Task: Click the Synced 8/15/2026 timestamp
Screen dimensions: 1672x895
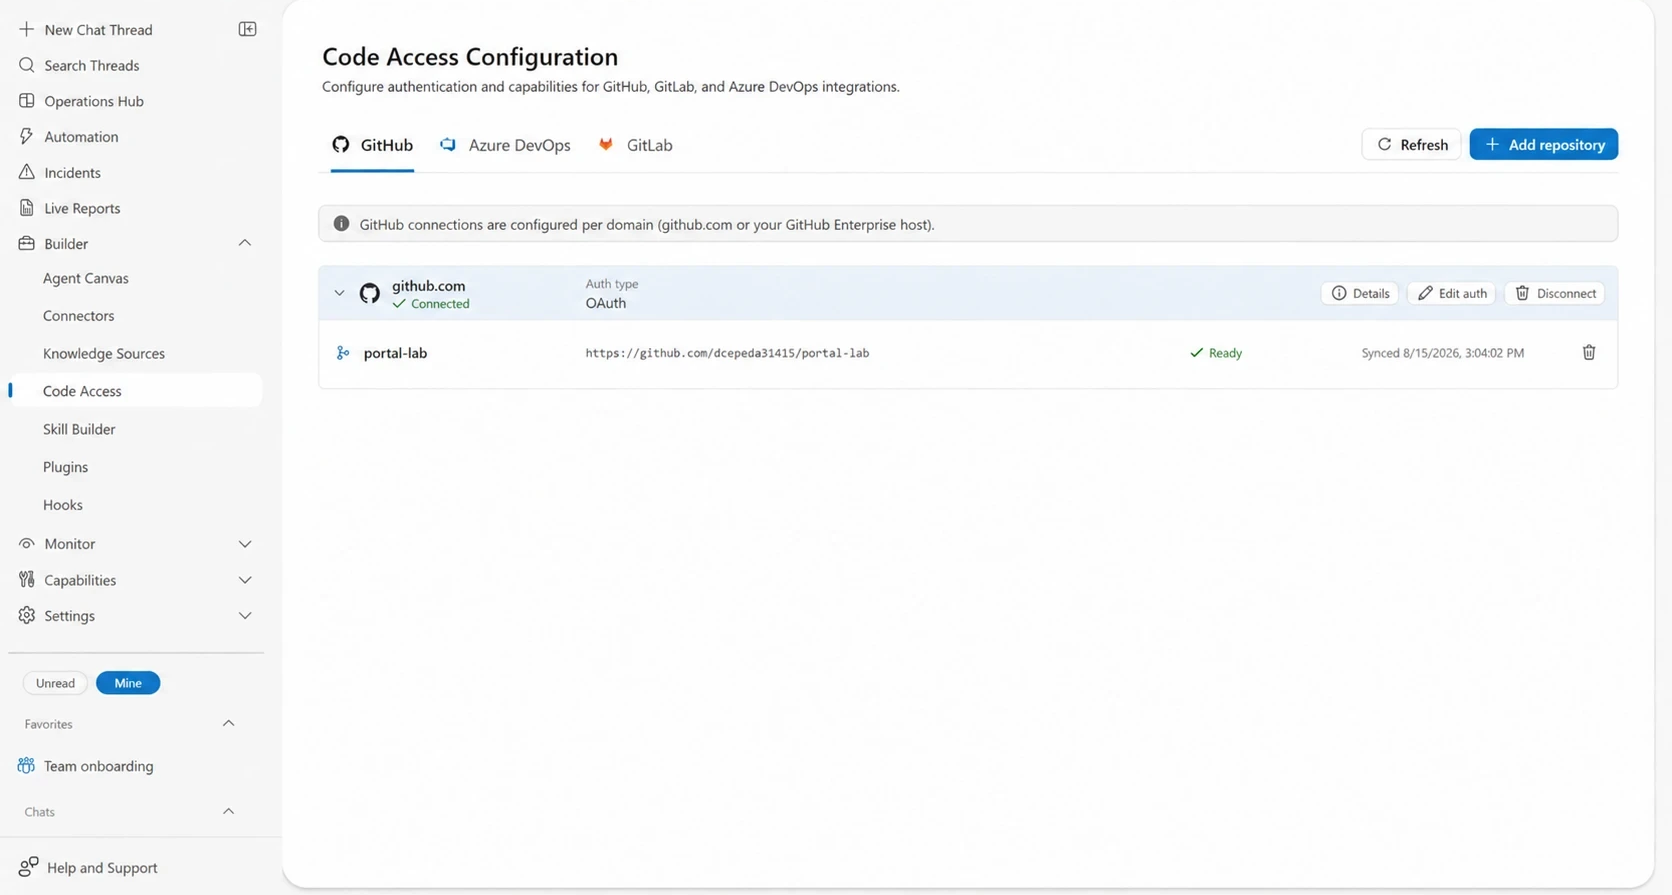Action: (1443, 353)
